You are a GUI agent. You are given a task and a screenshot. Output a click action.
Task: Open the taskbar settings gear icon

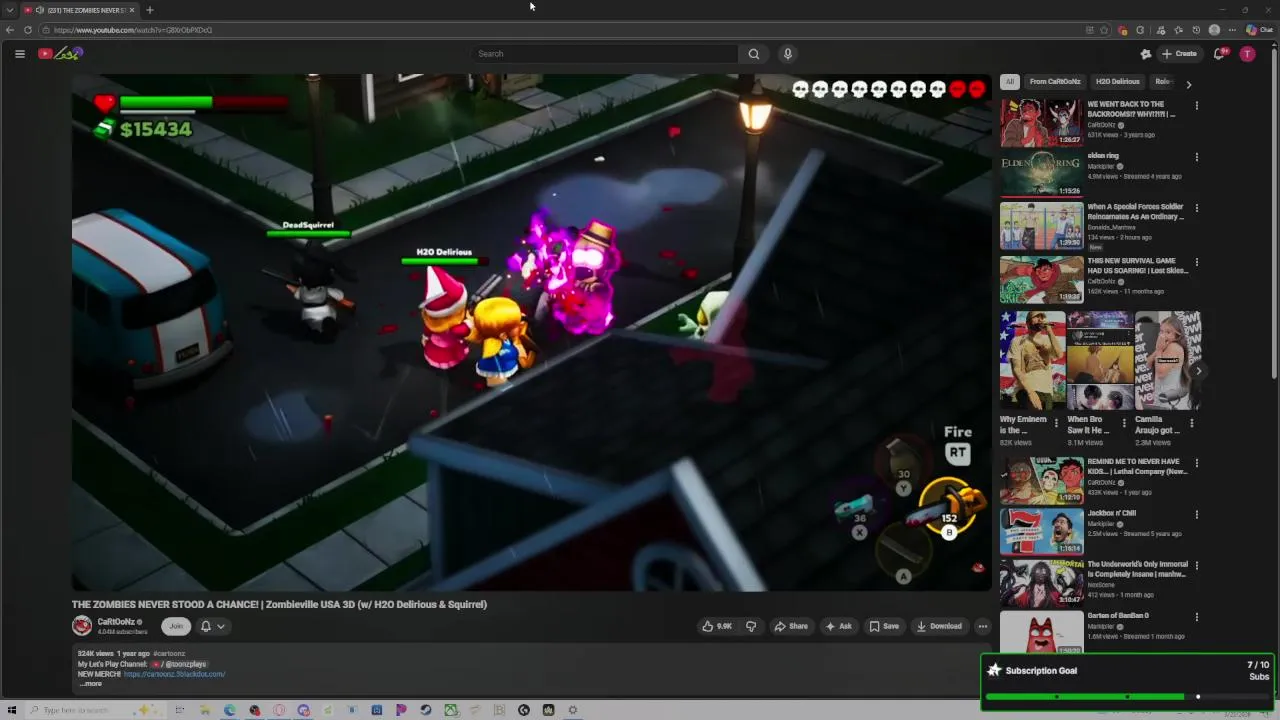coord(573,710)
